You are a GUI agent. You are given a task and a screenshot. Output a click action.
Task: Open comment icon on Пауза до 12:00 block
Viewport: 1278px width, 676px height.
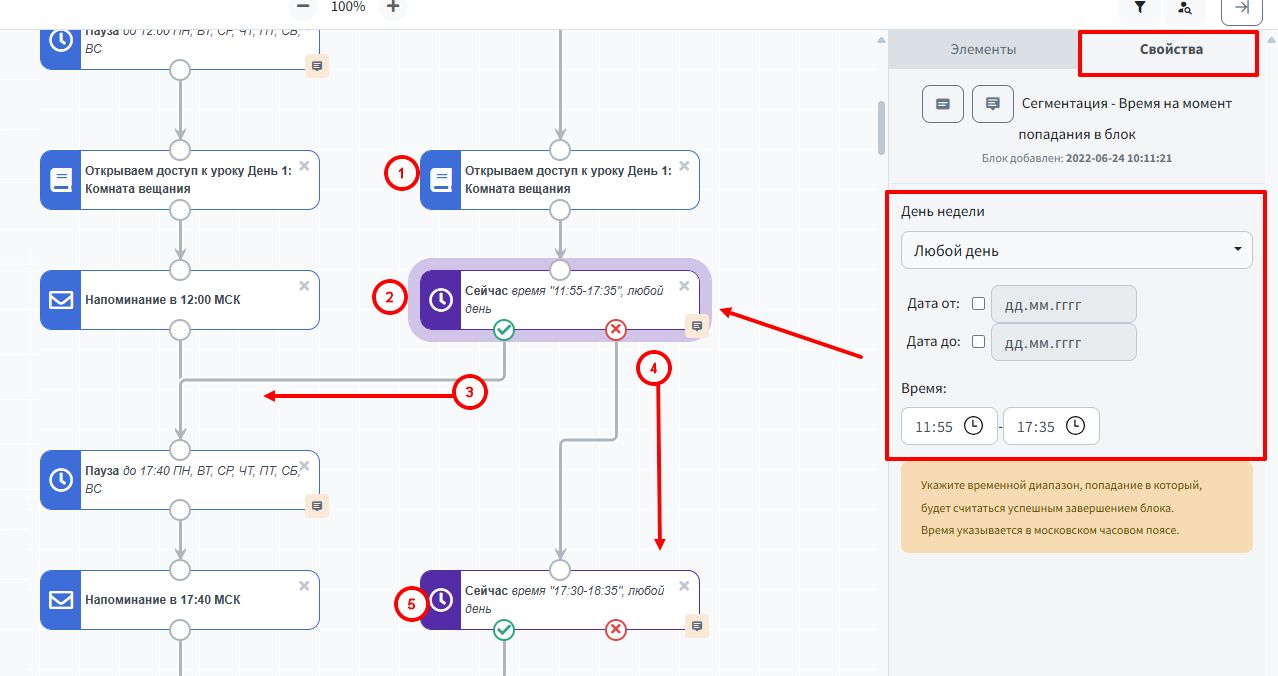(x=317, y=66)
